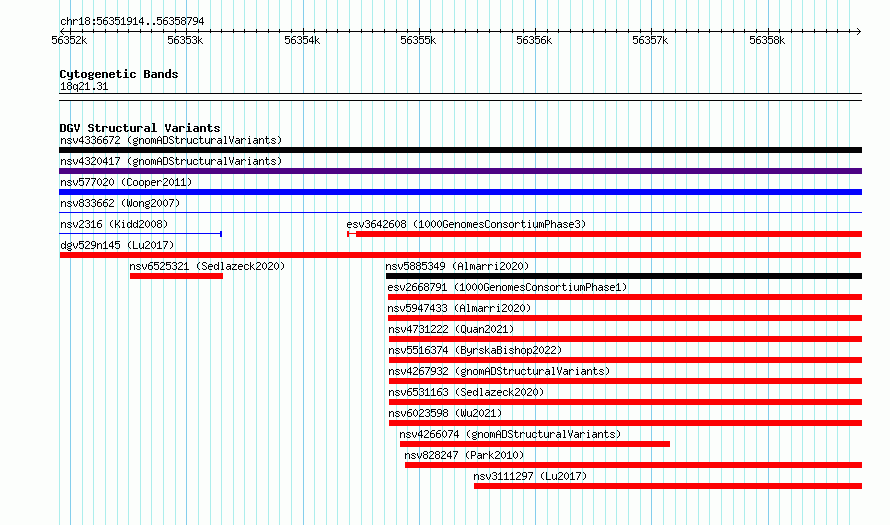Open the nsv6531163 Sedlazeck2020 label
The height and width of the screenshot is (525, 890).
coord(466,392)
